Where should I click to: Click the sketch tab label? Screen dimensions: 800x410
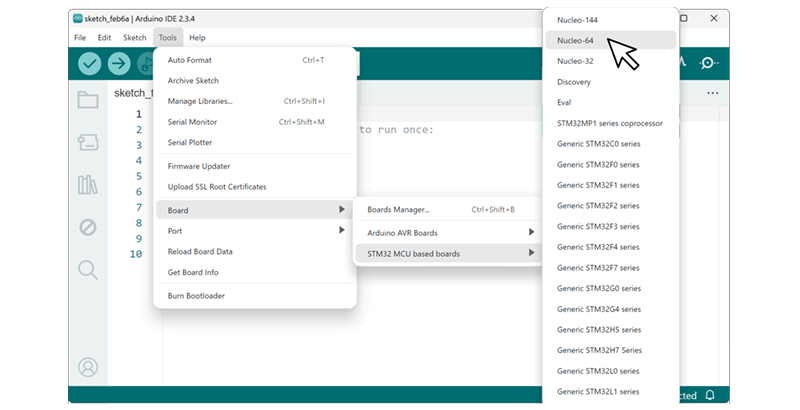[x=133, y=93]
